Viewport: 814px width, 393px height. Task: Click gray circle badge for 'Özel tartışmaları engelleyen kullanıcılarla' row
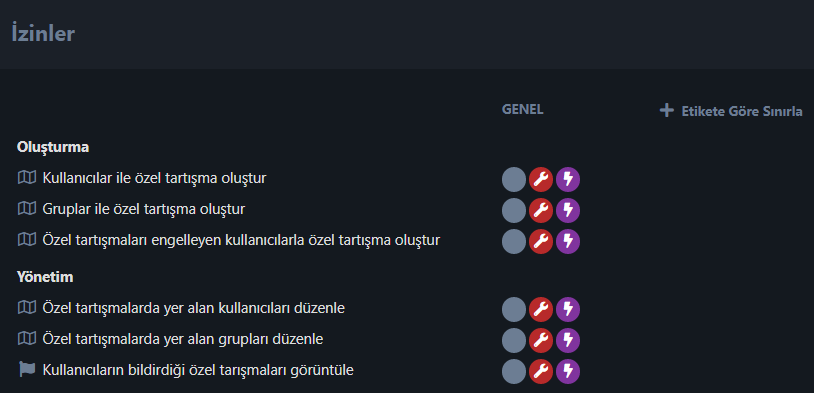pyautogui.click(x=514, y=242)
